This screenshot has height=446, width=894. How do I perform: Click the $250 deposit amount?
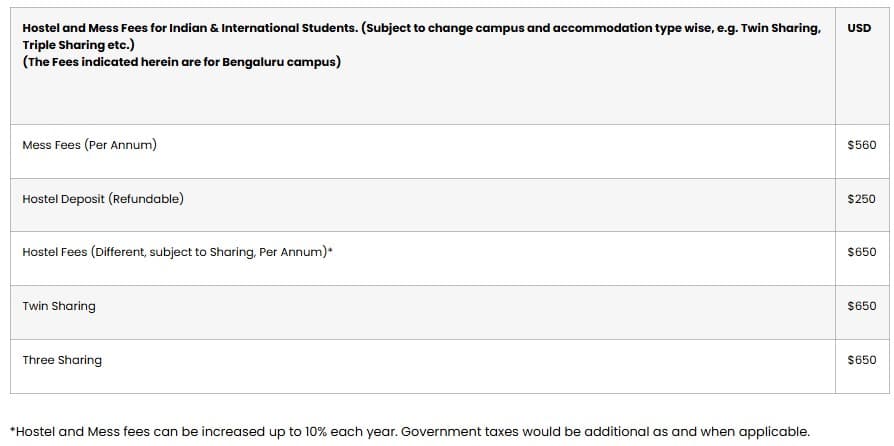pyautogui.click(x=861, y=199)
